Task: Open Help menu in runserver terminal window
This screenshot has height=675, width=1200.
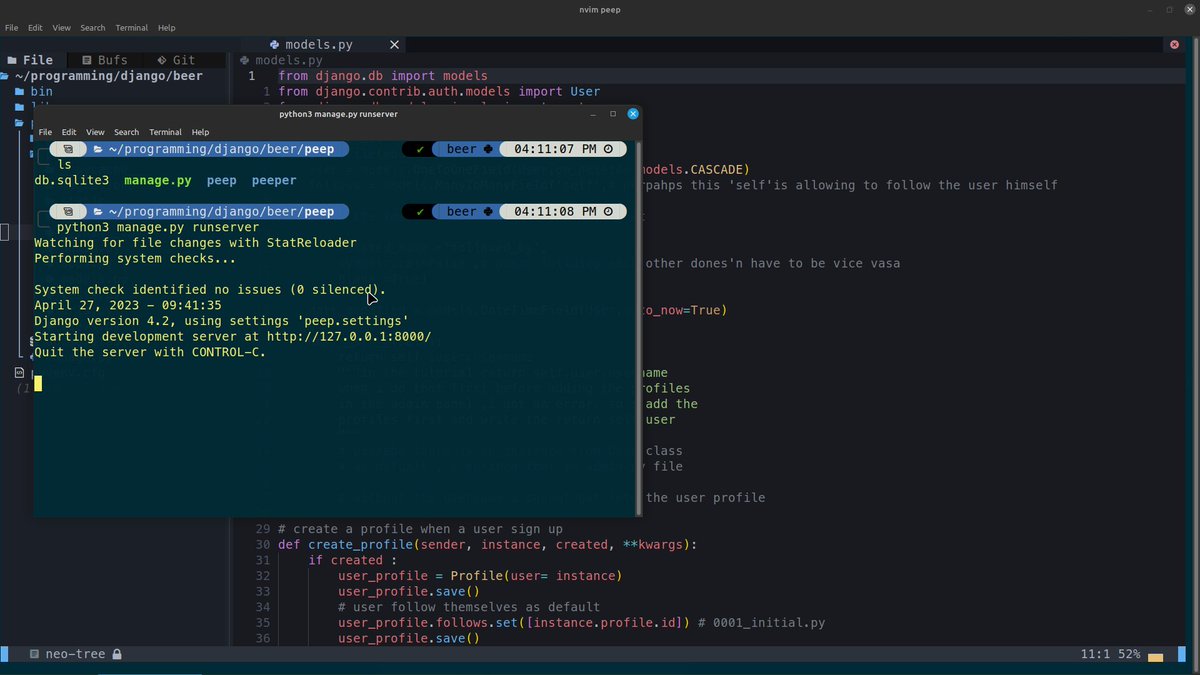Action: [x=200, y=132]
